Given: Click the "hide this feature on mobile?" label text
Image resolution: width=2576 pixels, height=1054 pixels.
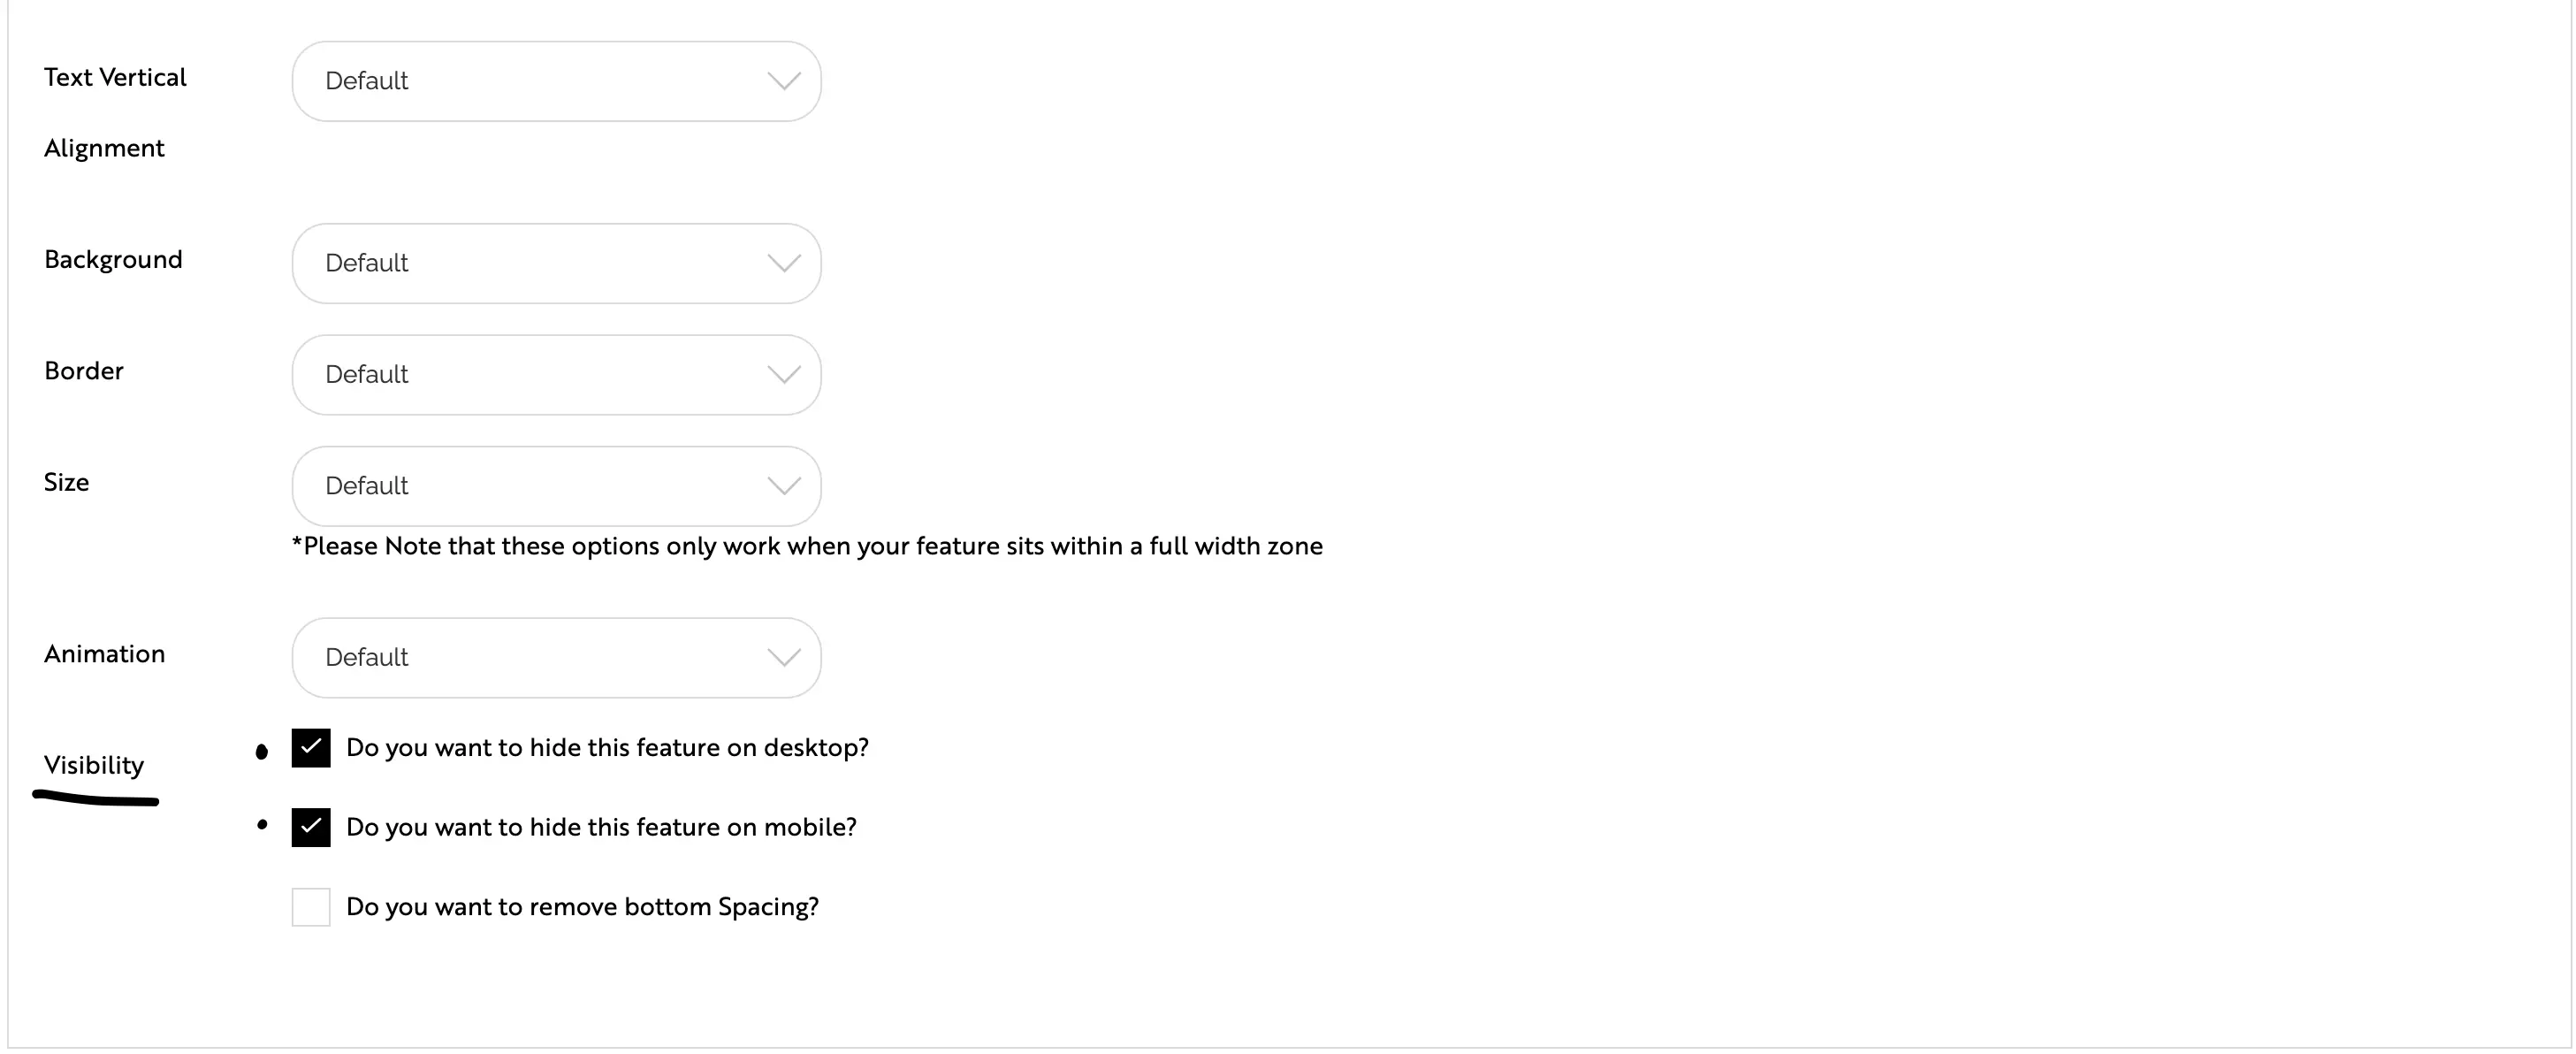Looking at the screenshot, I should coord(601,827).
